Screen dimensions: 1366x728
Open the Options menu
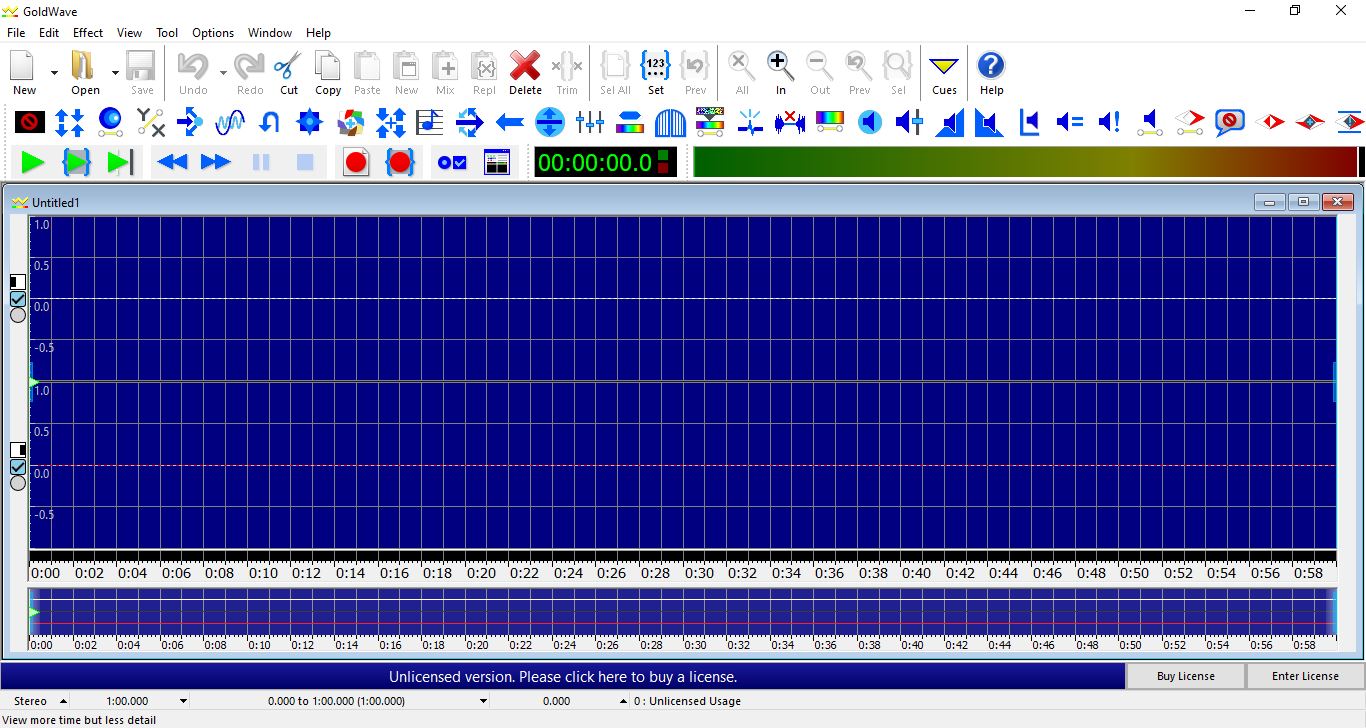[x=213, y=33]
